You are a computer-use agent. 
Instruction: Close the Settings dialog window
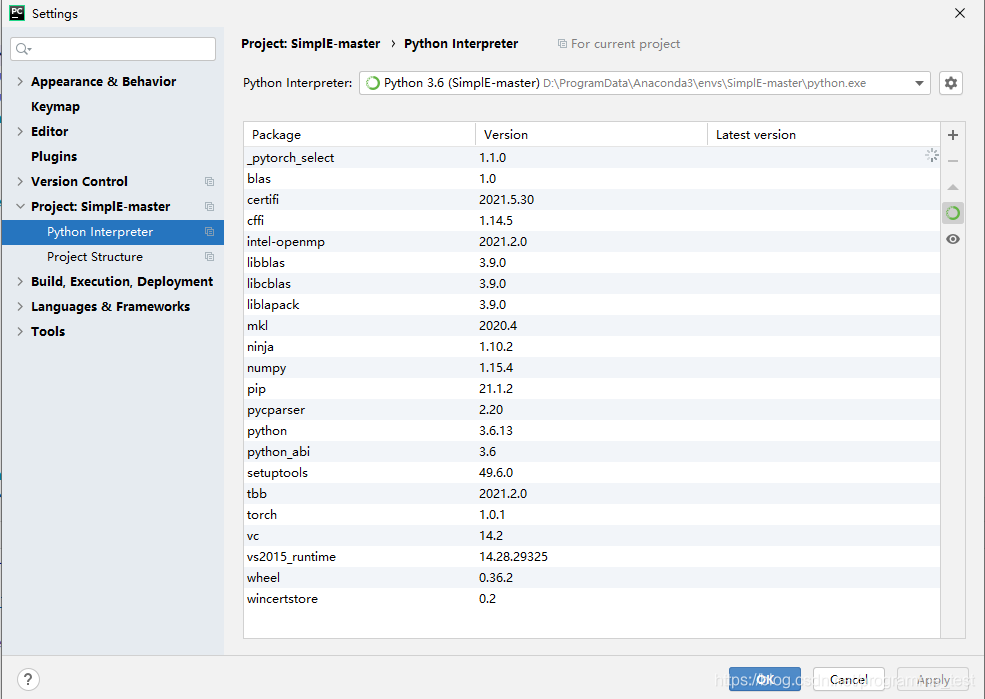(x=959, y=13)
